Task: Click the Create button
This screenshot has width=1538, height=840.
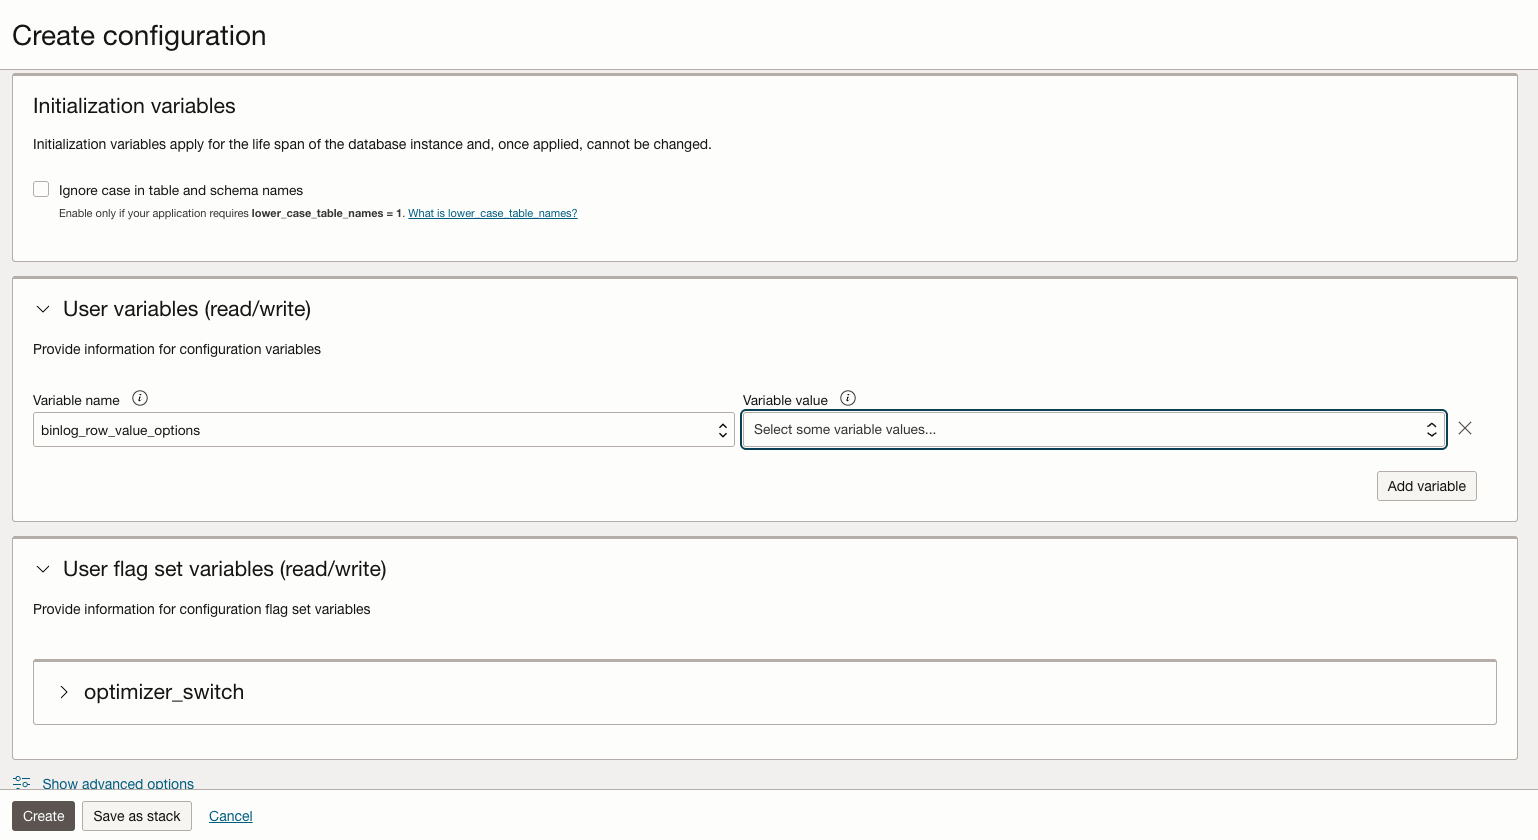Action: [x=42, y=816]
